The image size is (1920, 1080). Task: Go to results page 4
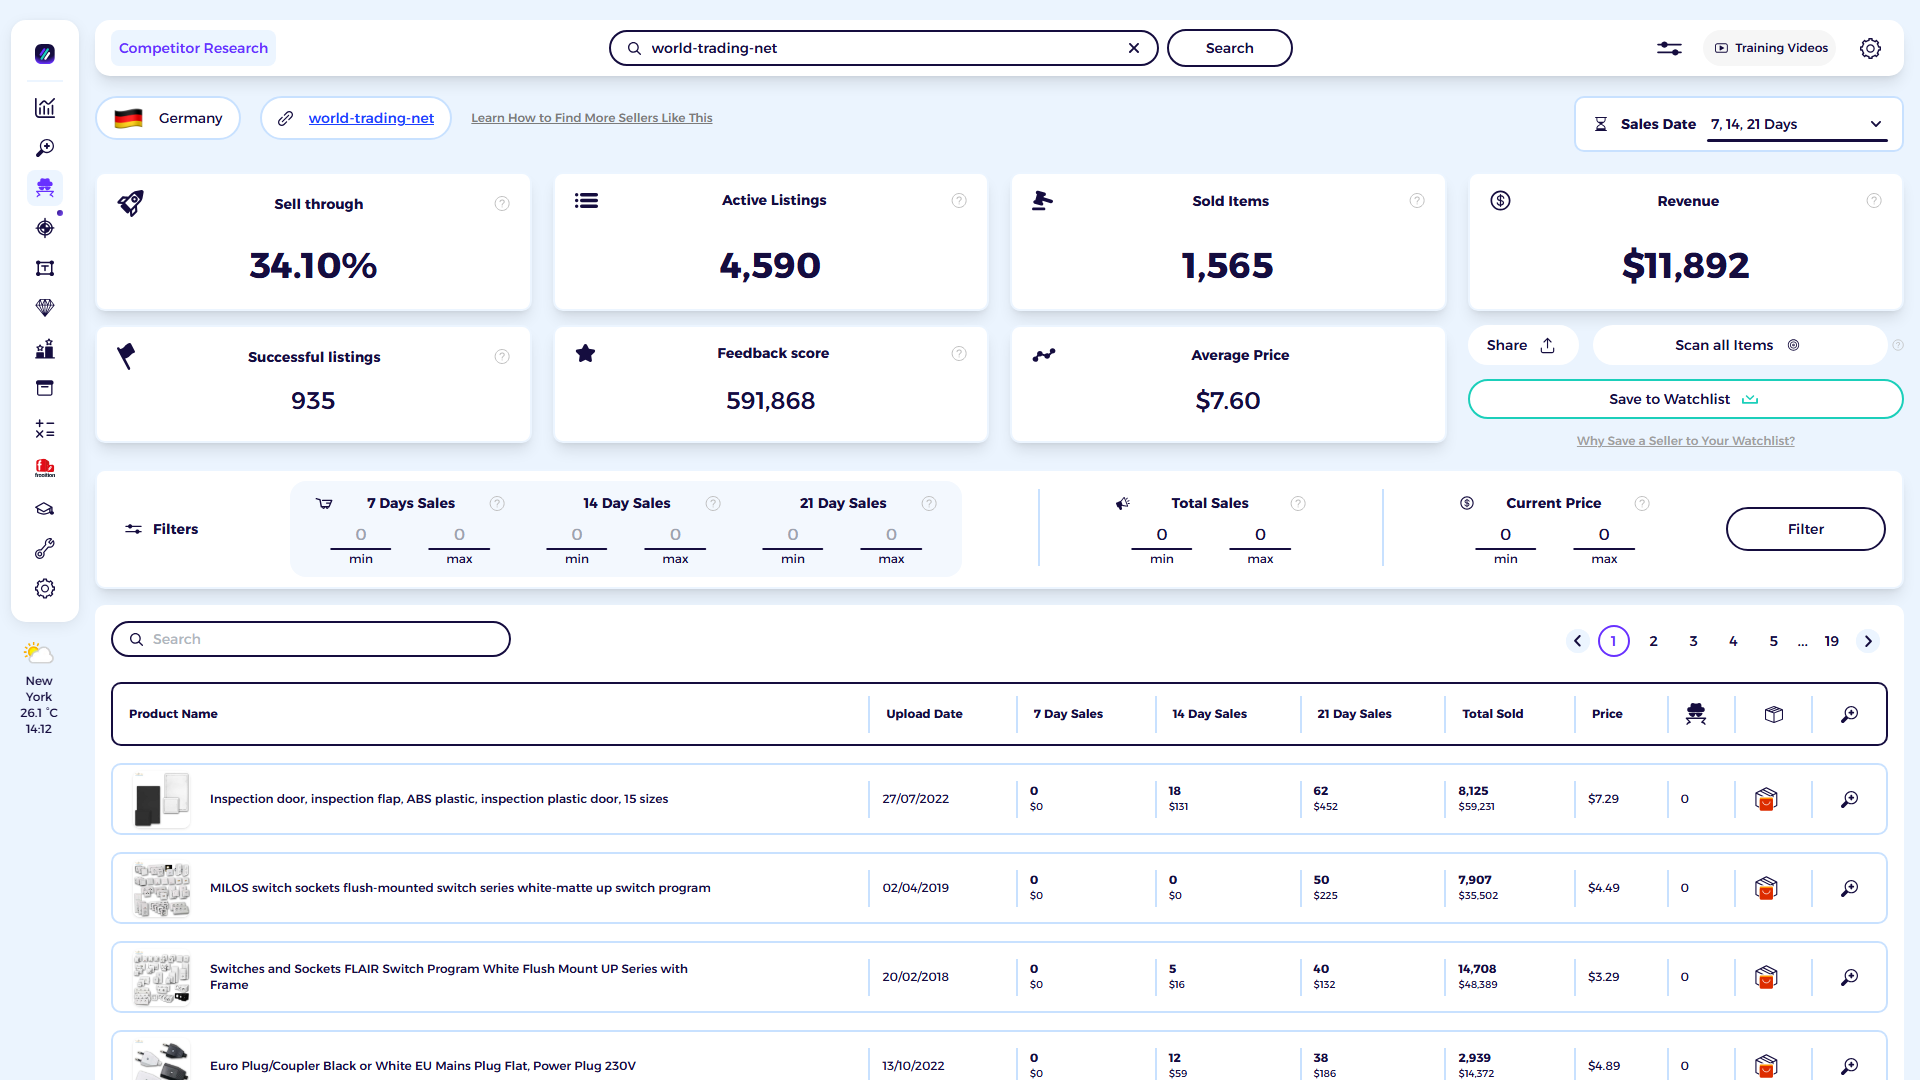click(x=1734, y=641)
